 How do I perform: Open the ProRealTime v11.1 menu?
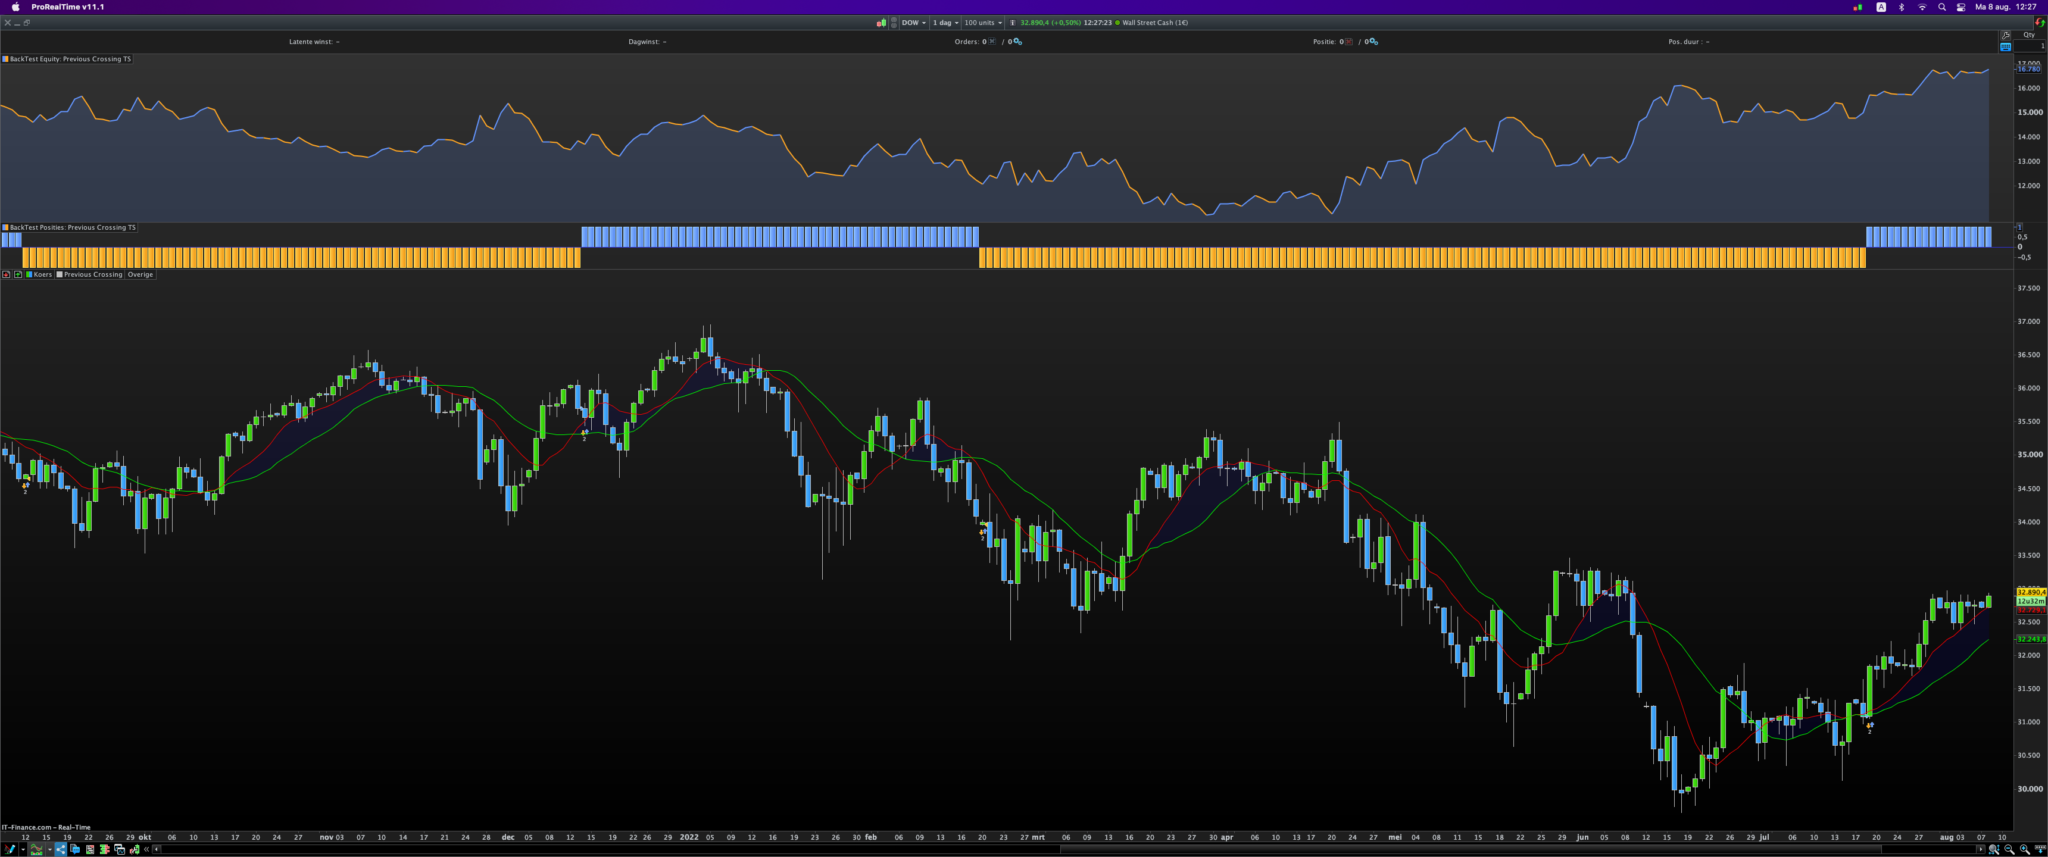tap(67, 7)
